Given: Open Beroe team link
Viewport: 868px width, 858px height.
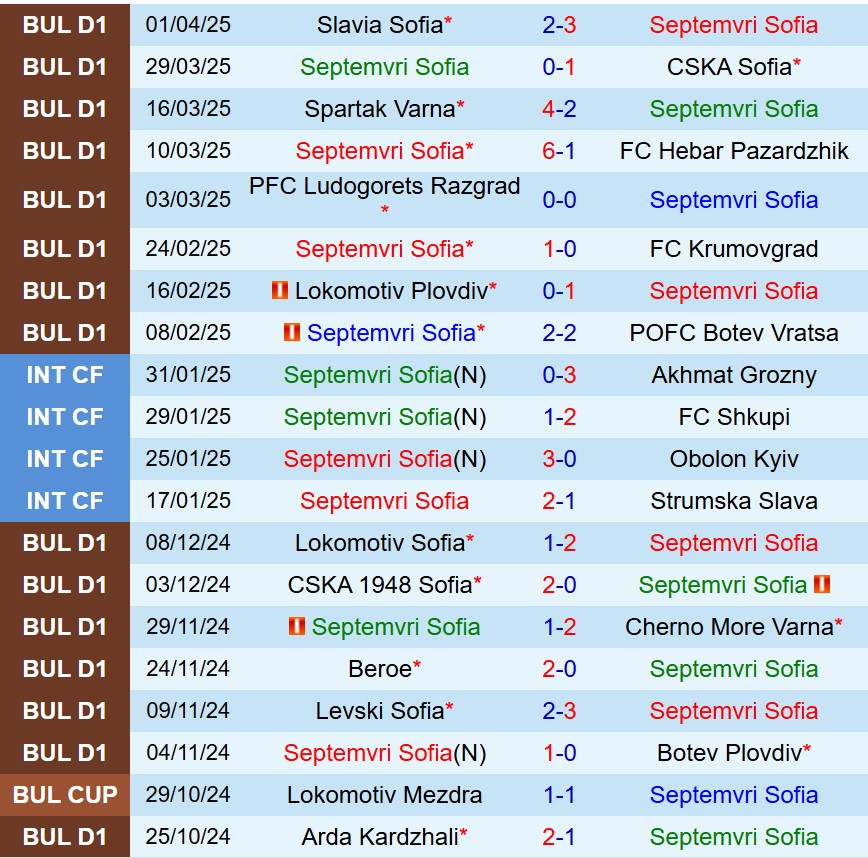Looking at the screenshot, I should click(x=380, y=669).
